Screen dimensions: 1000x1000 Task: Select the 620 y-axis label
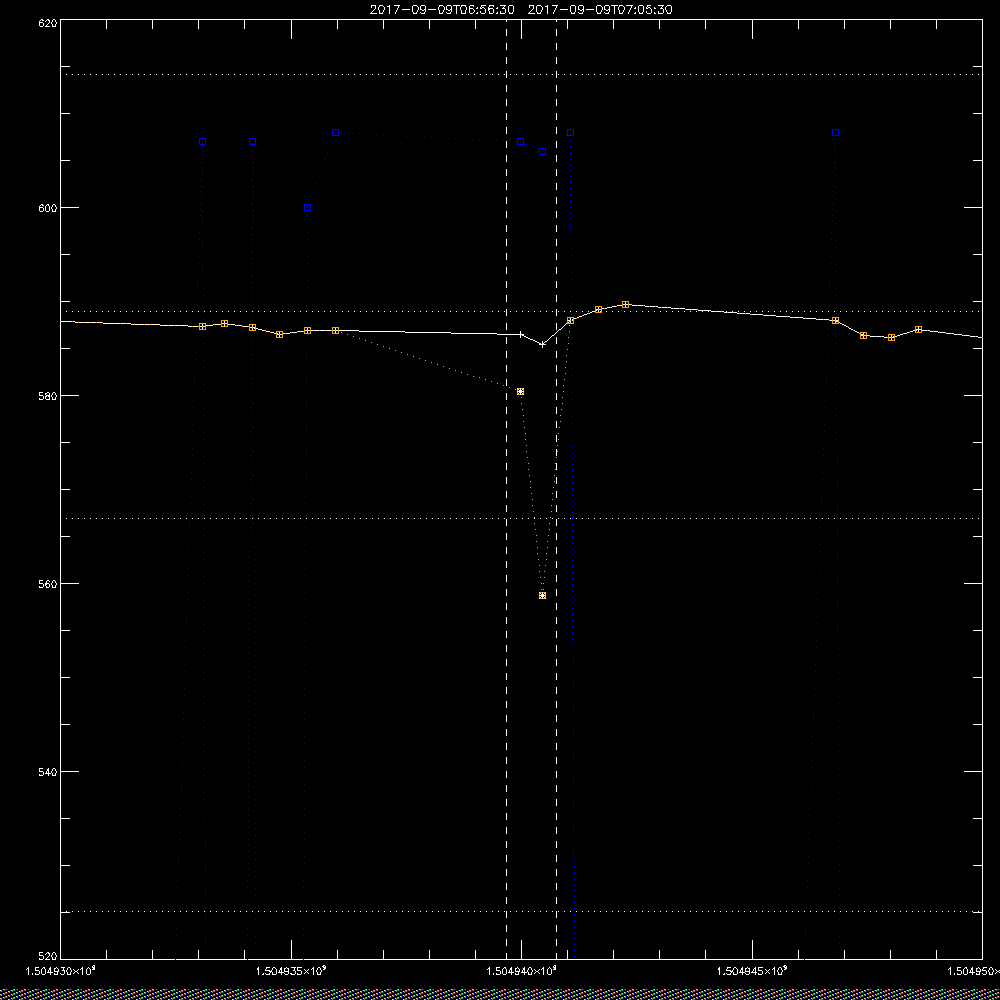tap(47, 23)
